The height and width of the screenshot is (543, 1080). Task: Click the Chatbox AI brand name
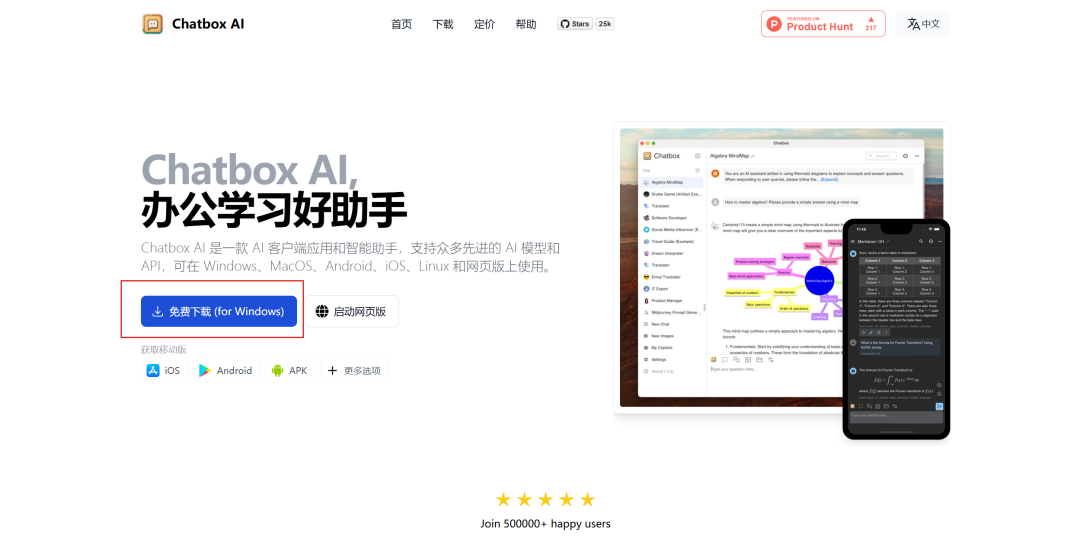[x=208, y=24]
